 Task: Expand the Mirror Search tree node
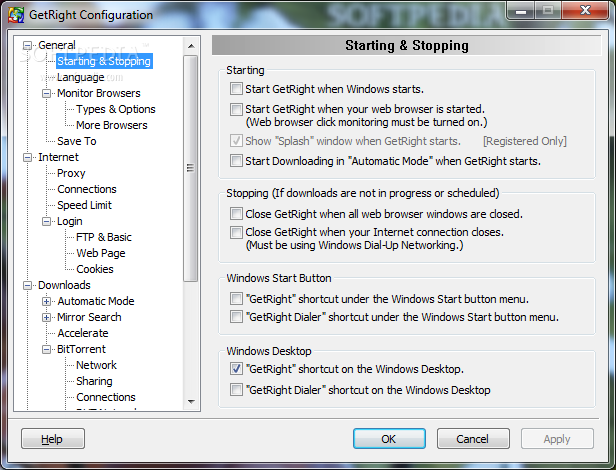click(46, 318)
